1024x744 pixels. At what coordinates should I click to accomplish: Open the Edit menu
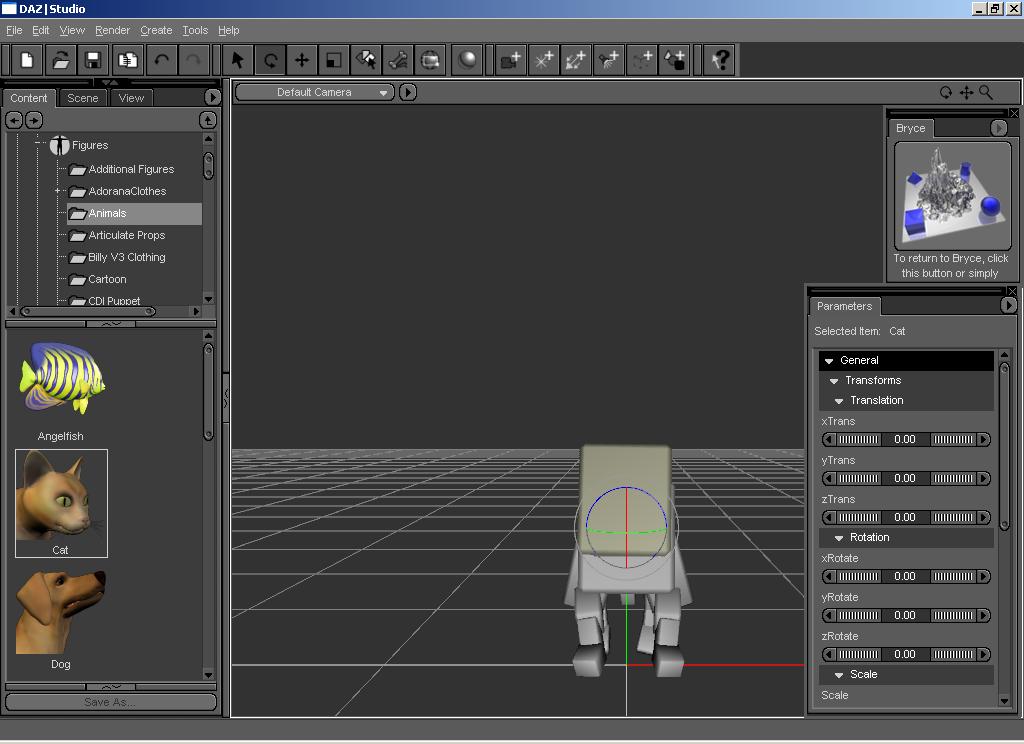point(40,30)
